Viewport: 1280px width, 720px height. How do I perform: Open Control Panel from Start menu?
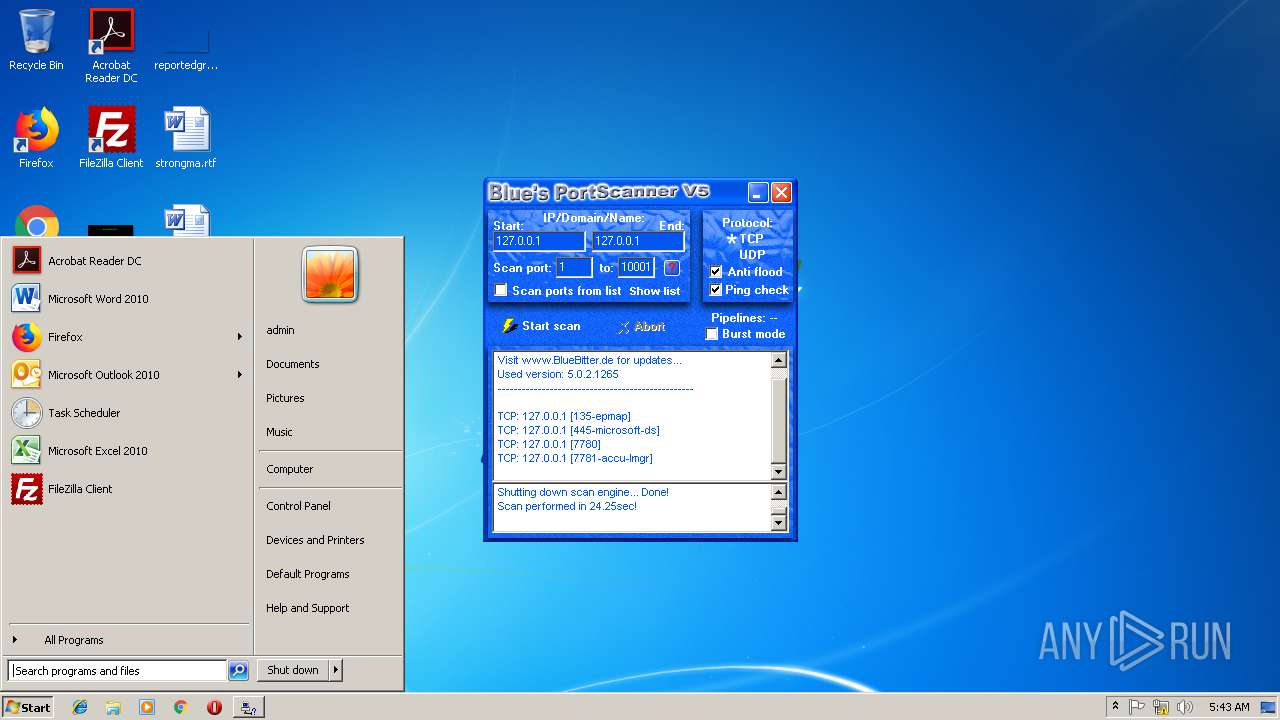click(x=298, y=506)
